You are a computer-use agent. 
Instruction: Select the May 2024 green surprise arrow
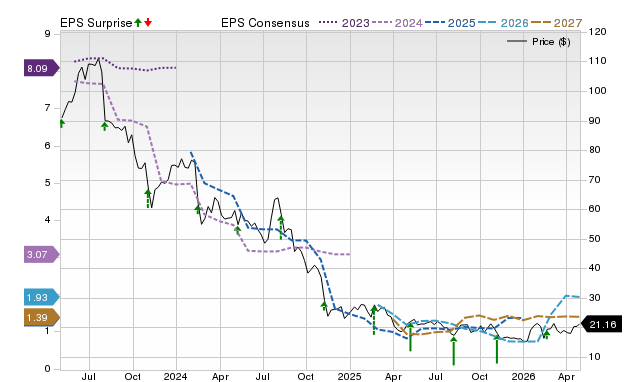point(238,231)
